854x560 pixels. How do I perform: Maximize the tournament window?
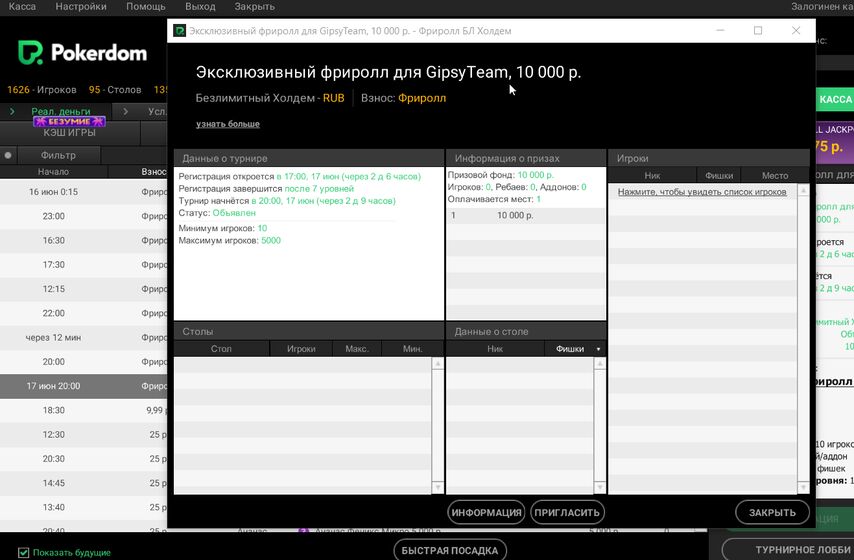pyautogui.click(x=758, y=31)
